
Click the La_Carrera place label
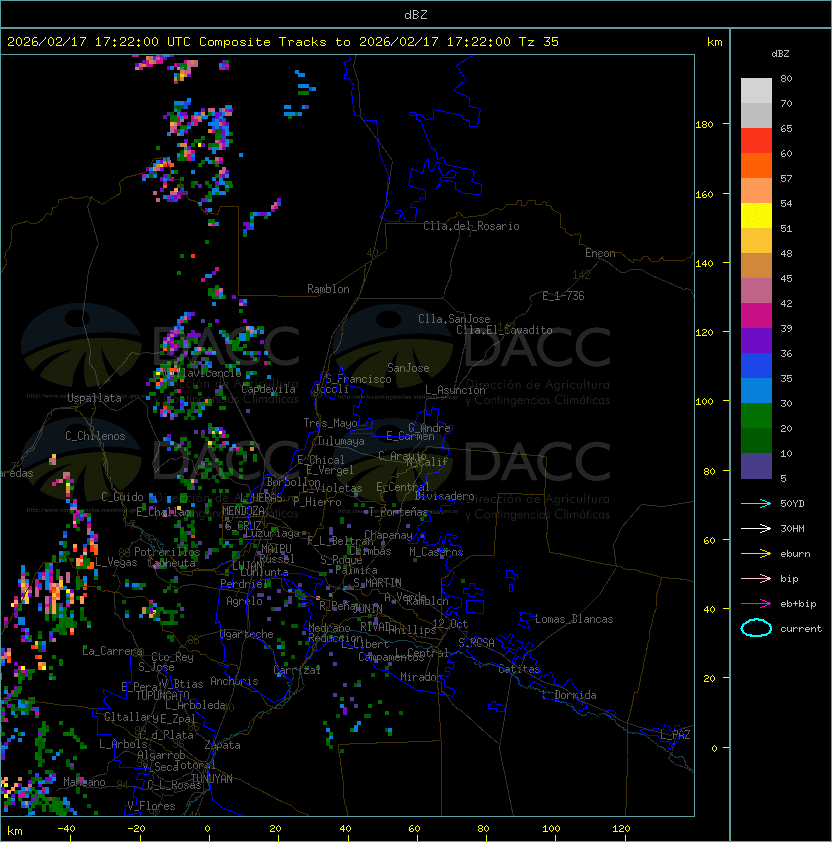(x=112, y=651)
